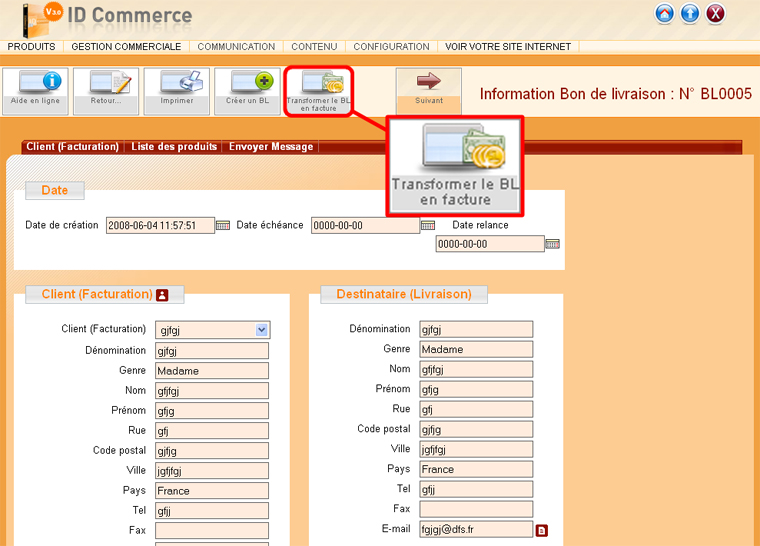Click client Pays field showing France
The height and width of the screenshot is (546, 760).
(212, 490)
